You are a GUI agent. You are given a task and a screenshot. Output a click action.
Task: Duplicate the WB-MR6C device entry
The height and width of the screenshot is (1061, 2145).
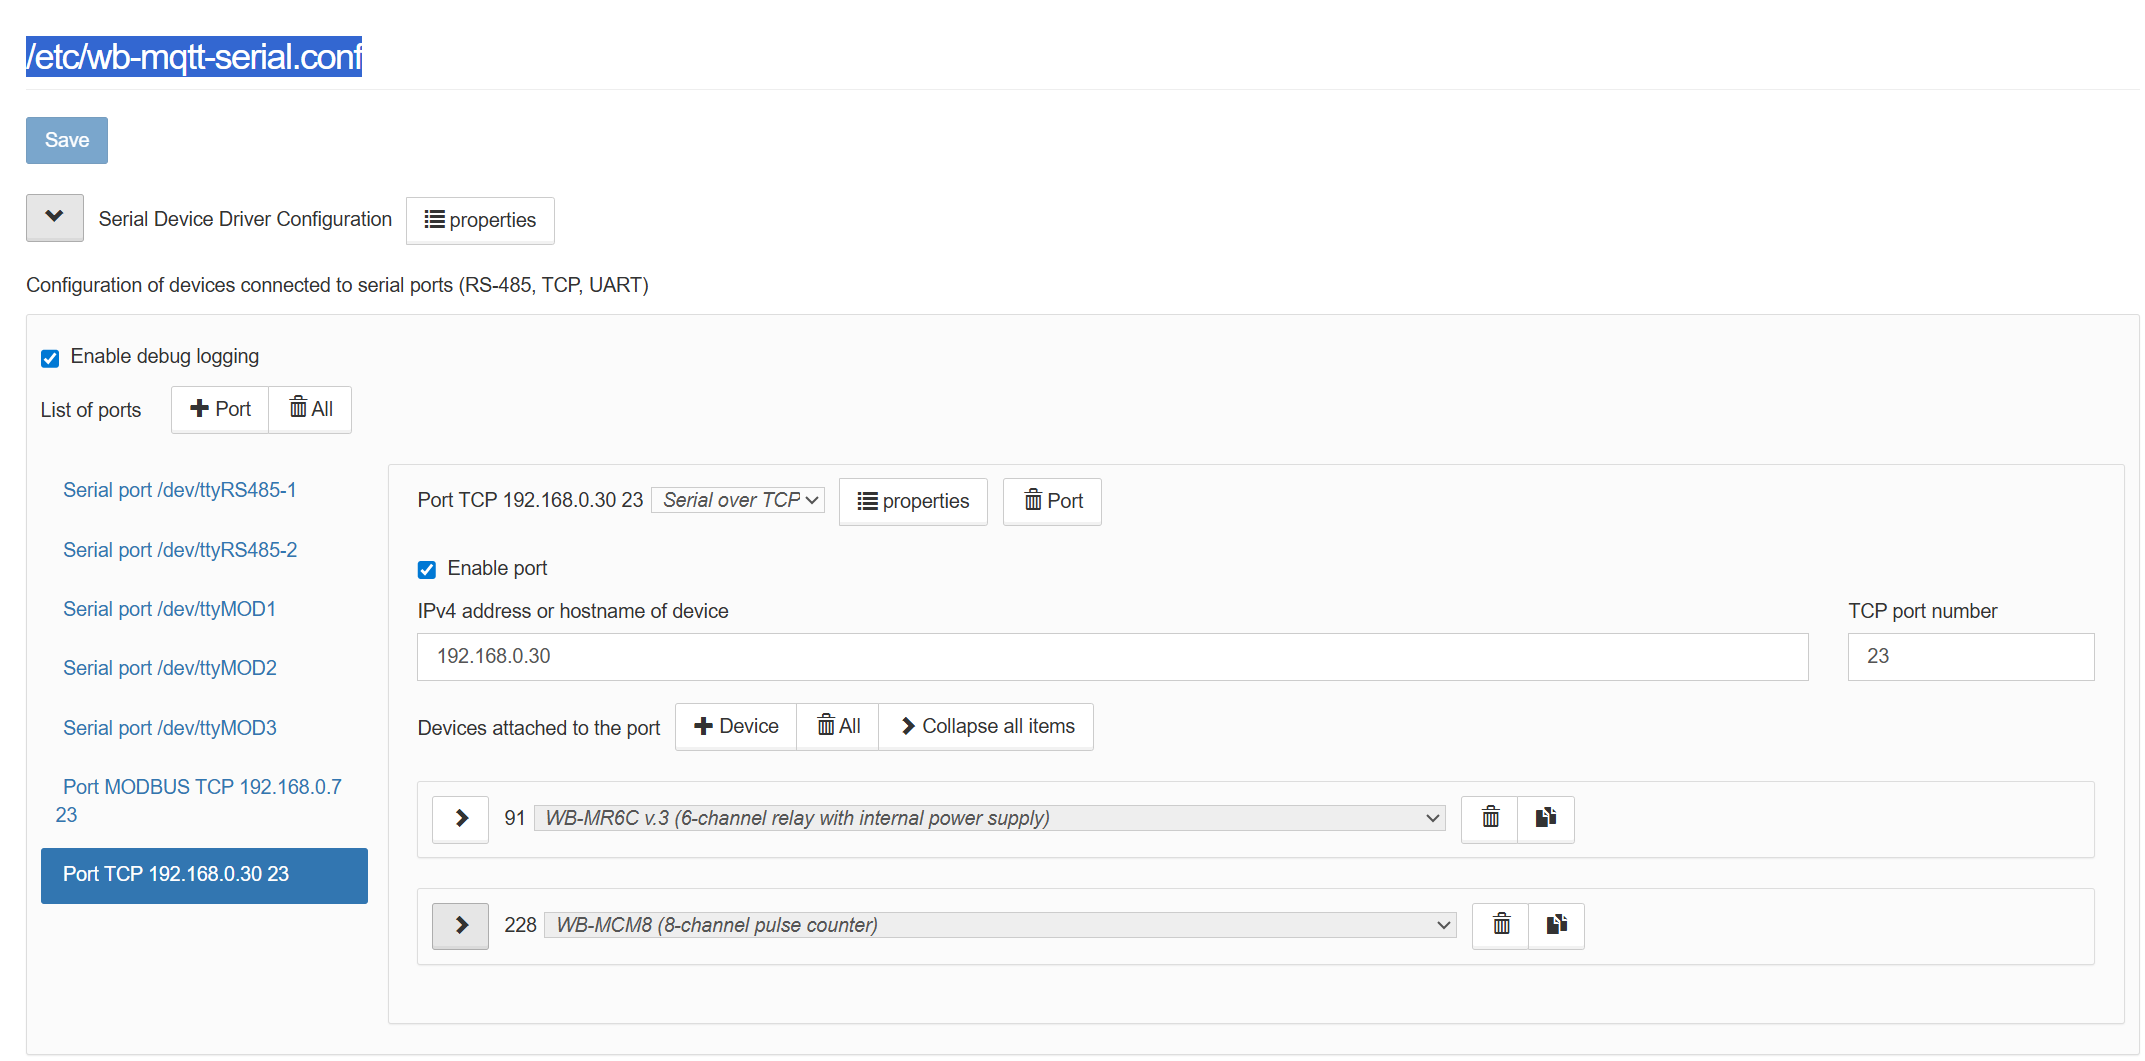tap(1546, 819)
